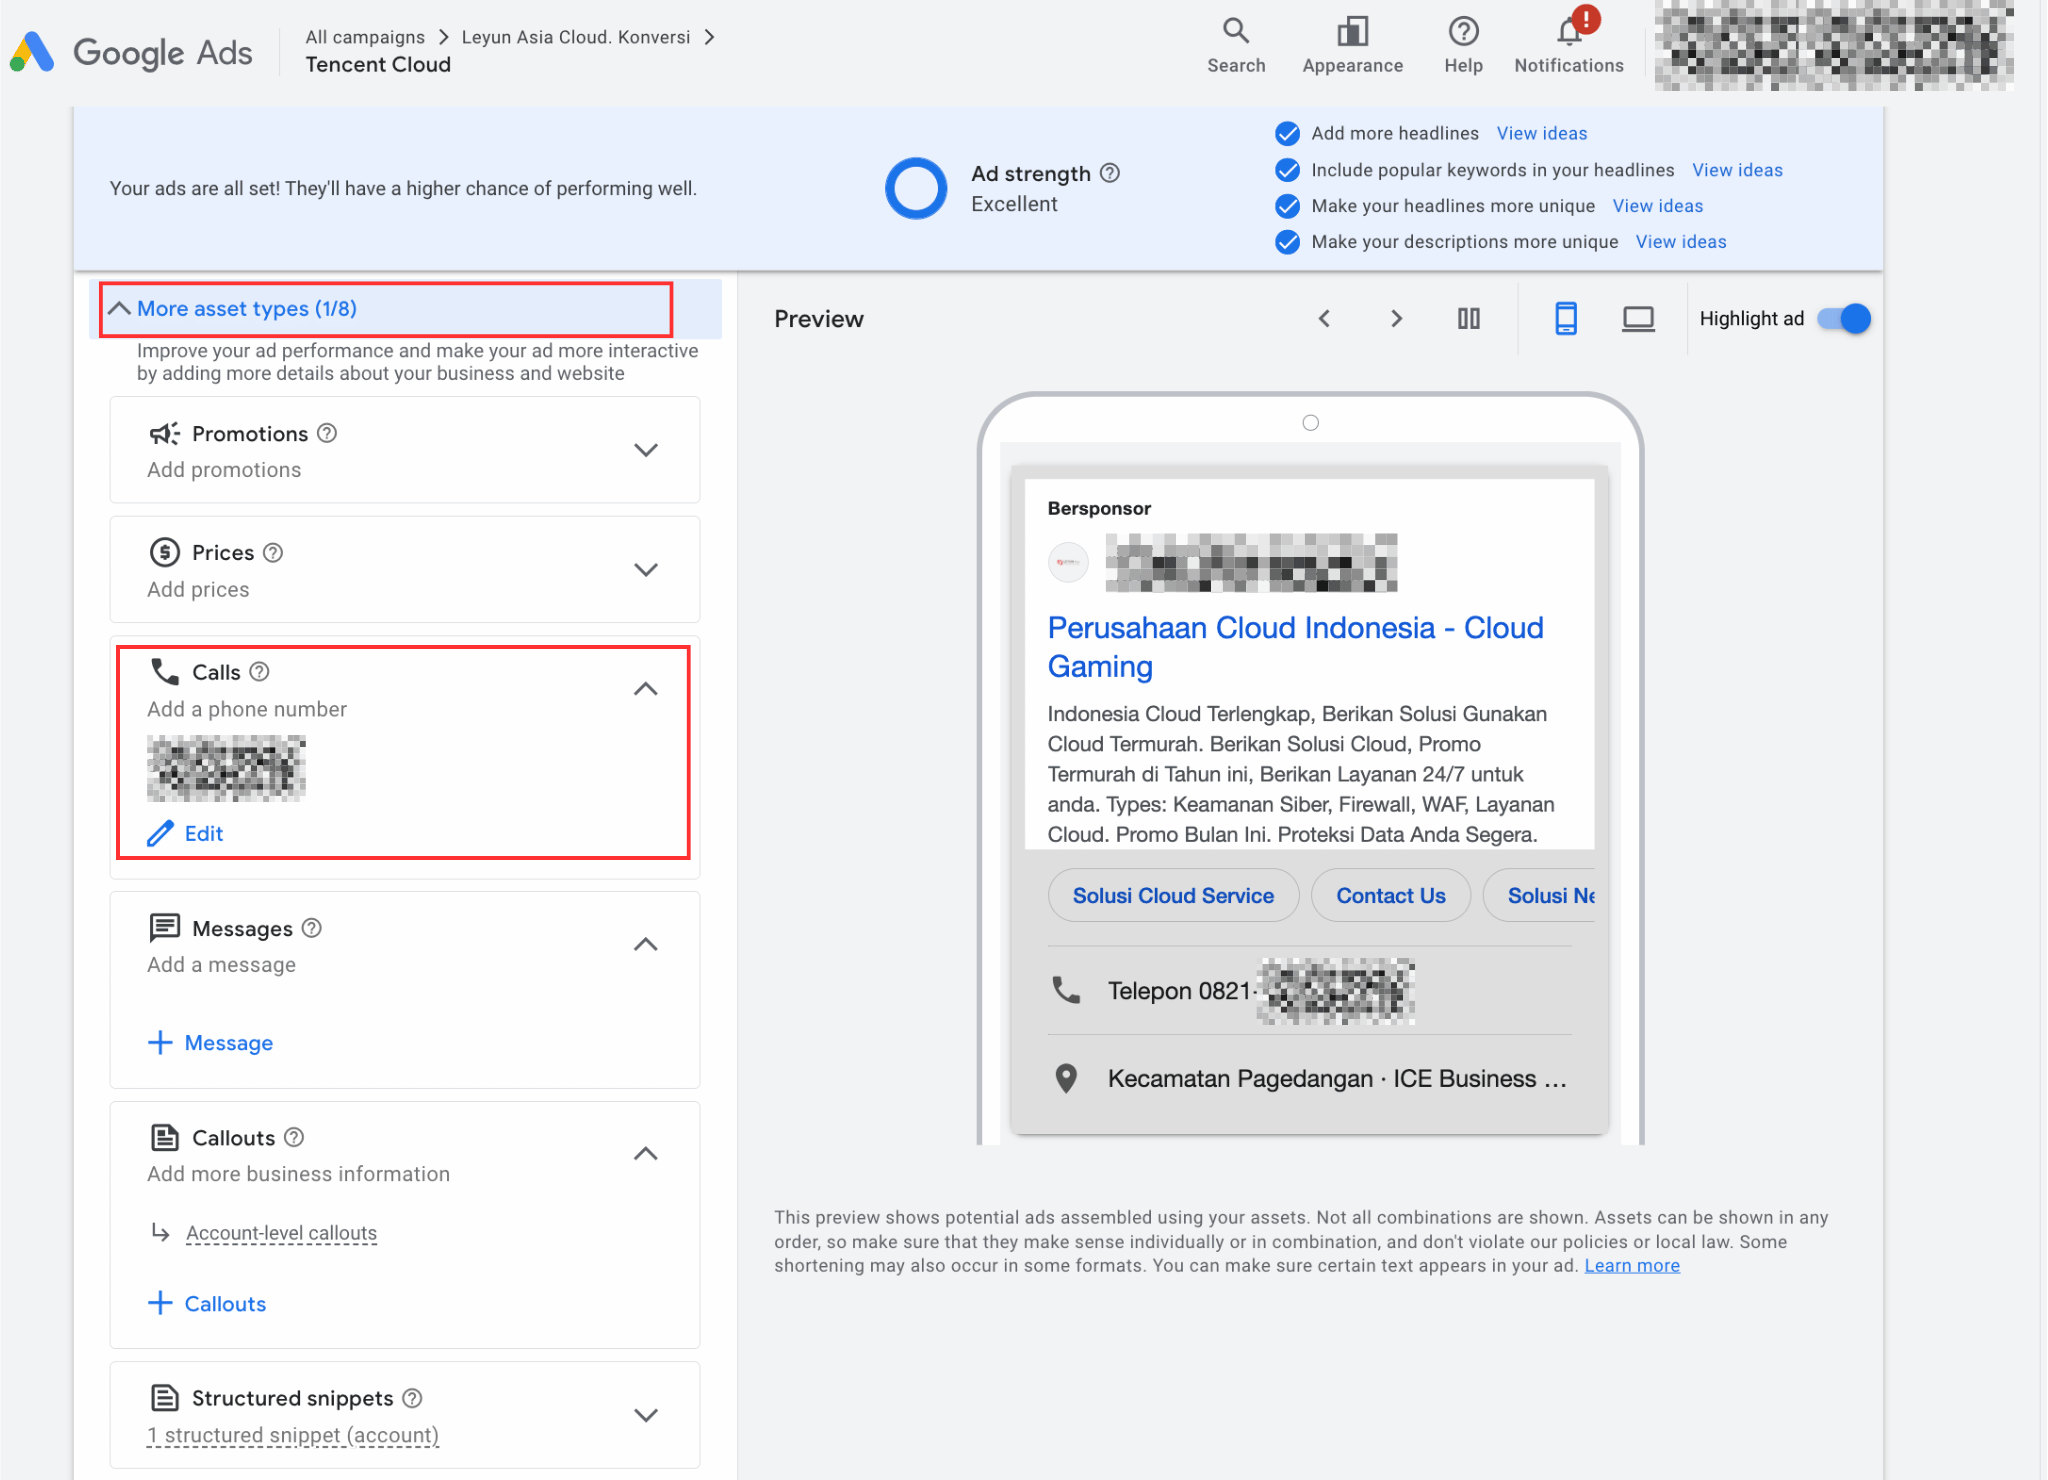Image resolution: width=2048 pixels, height=1480 pixels.
Task: Click the Telepon 0821 call row
Action: point(1309,990)
